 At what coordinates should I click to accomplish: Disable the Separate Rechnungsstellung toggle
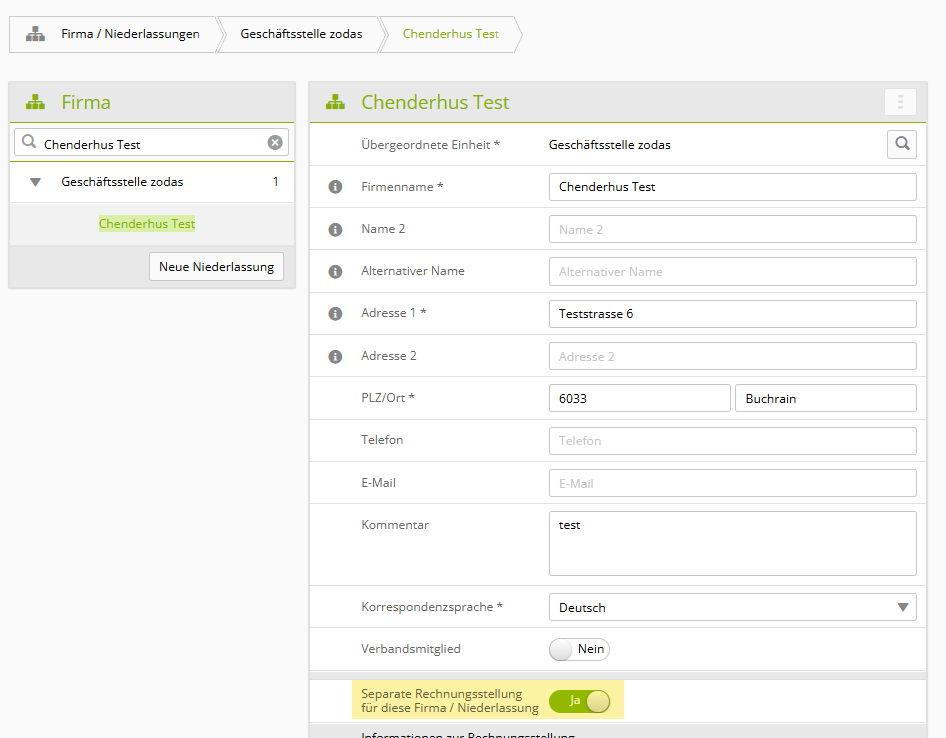[x=579, y=701]
